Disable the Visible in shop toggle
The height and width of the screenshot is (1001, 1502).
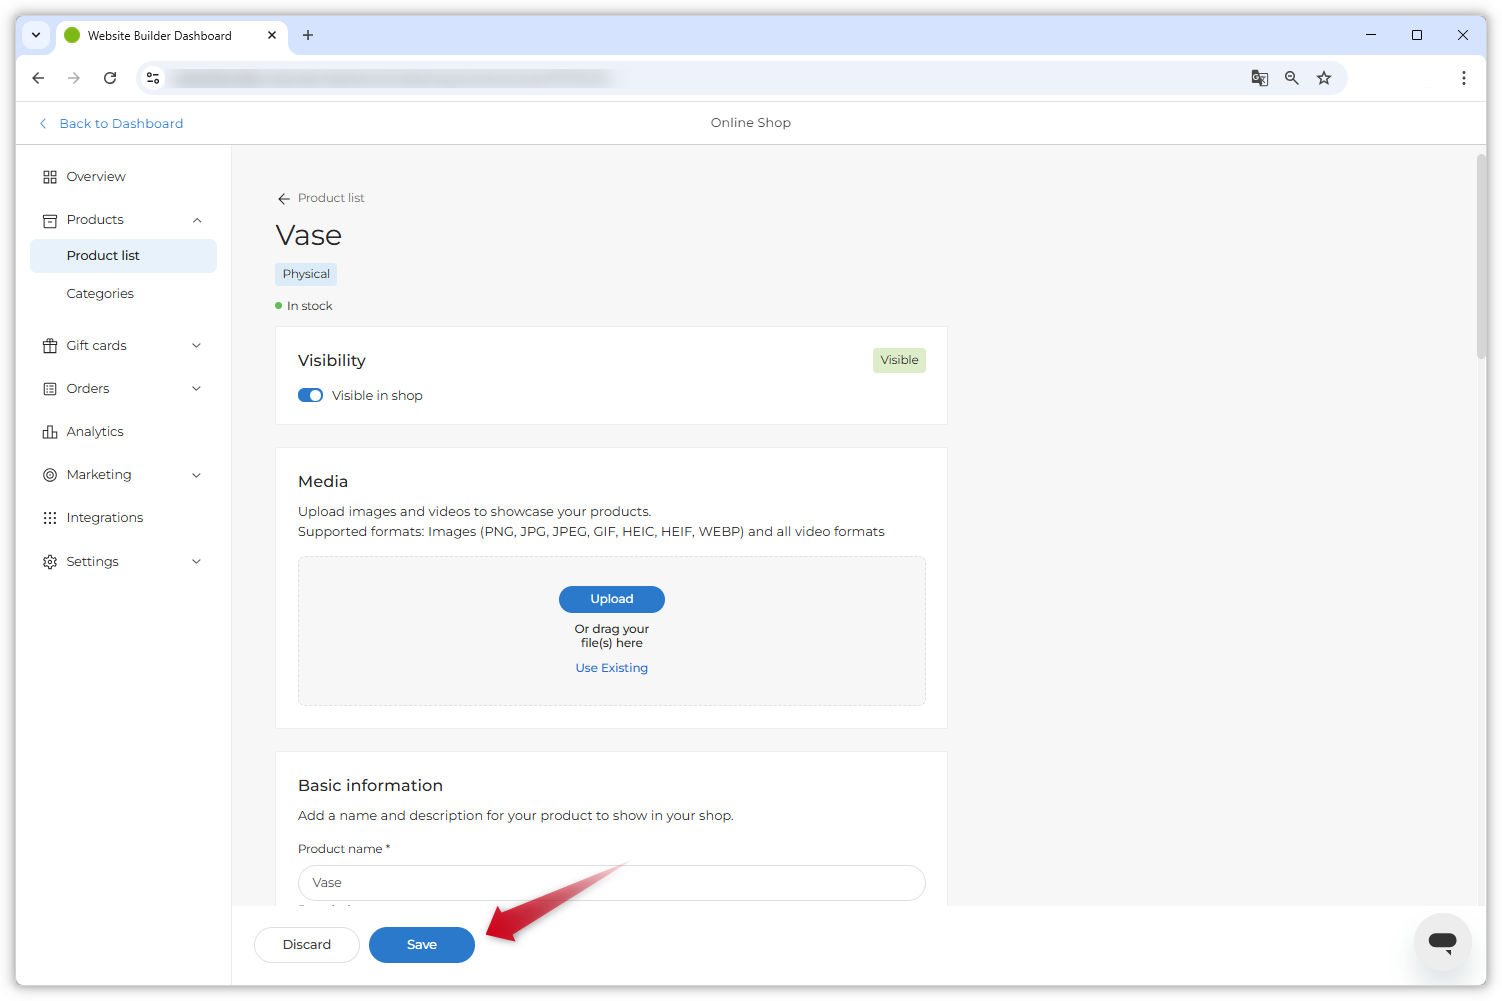coord(310,395)
